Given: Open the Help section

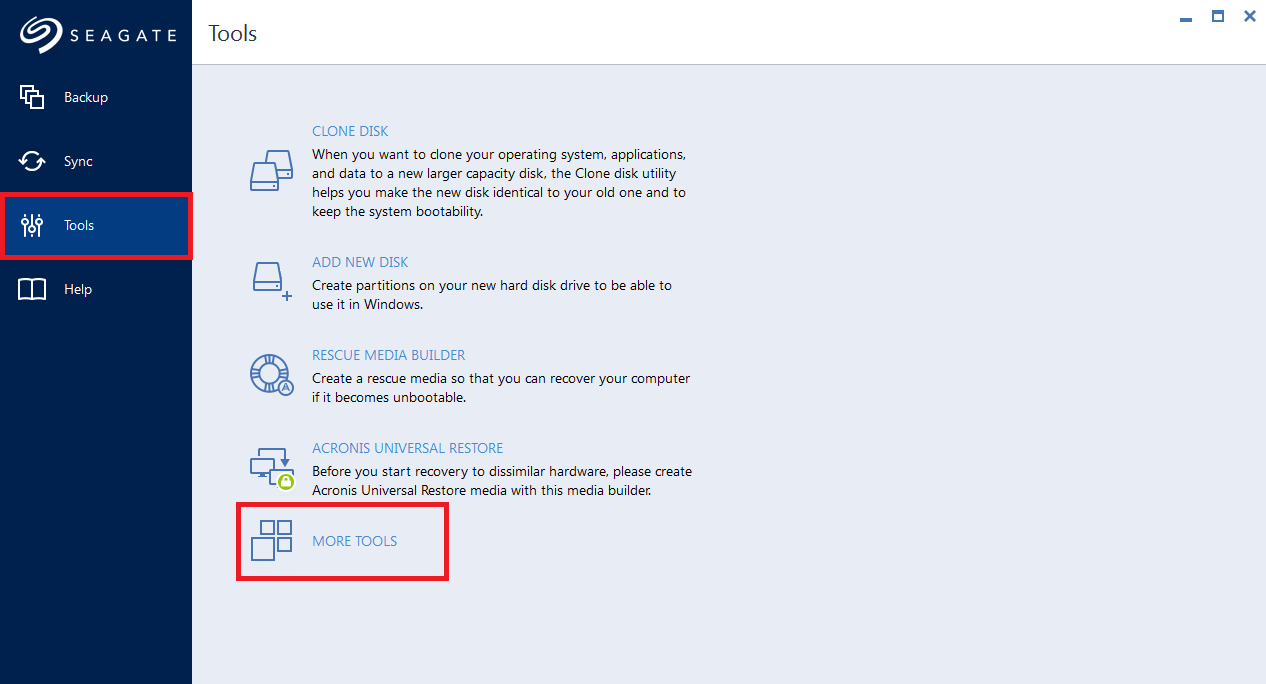Looking at the screenshot, I should click(x=96, y=289).
